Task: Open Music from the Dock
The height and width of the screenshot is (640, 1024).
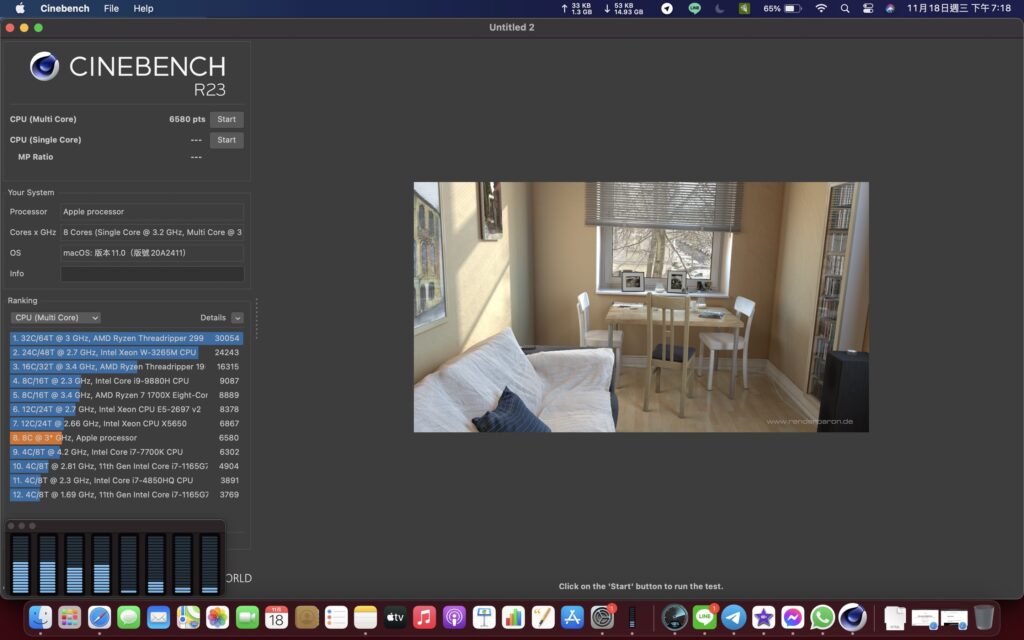Action: tap(424, 617)
